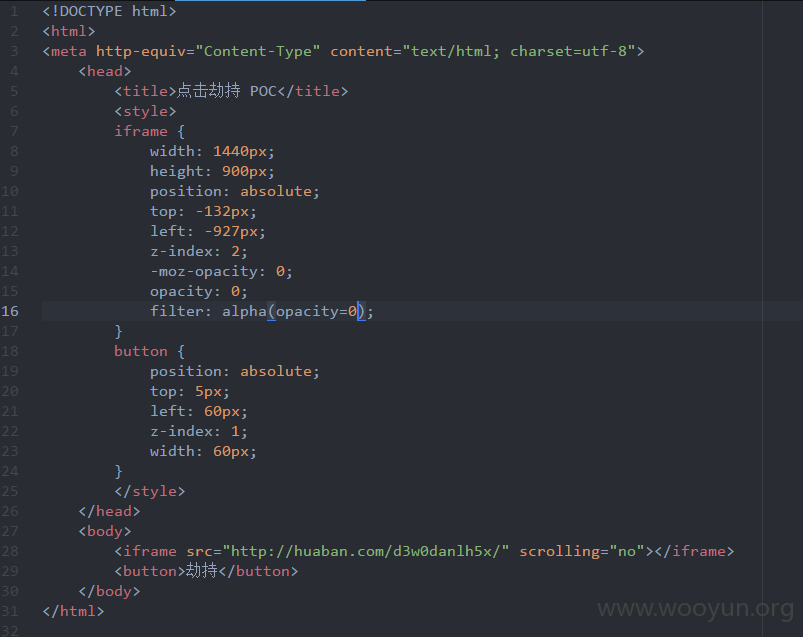803x637 pixels.
Task: Click the huaban.com URL in iframe src
Action: (365, 551)
